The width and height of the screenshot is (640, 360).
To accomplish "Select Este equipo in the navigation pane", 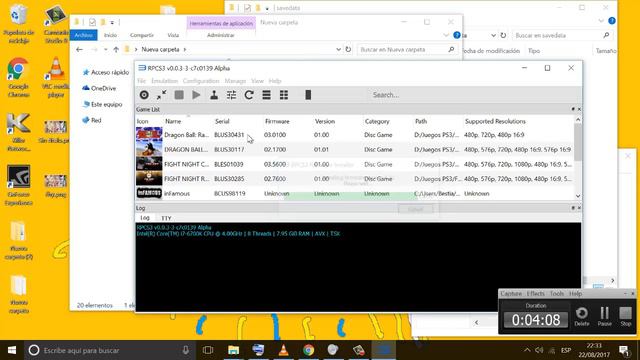I will click(x=102, y=104).
